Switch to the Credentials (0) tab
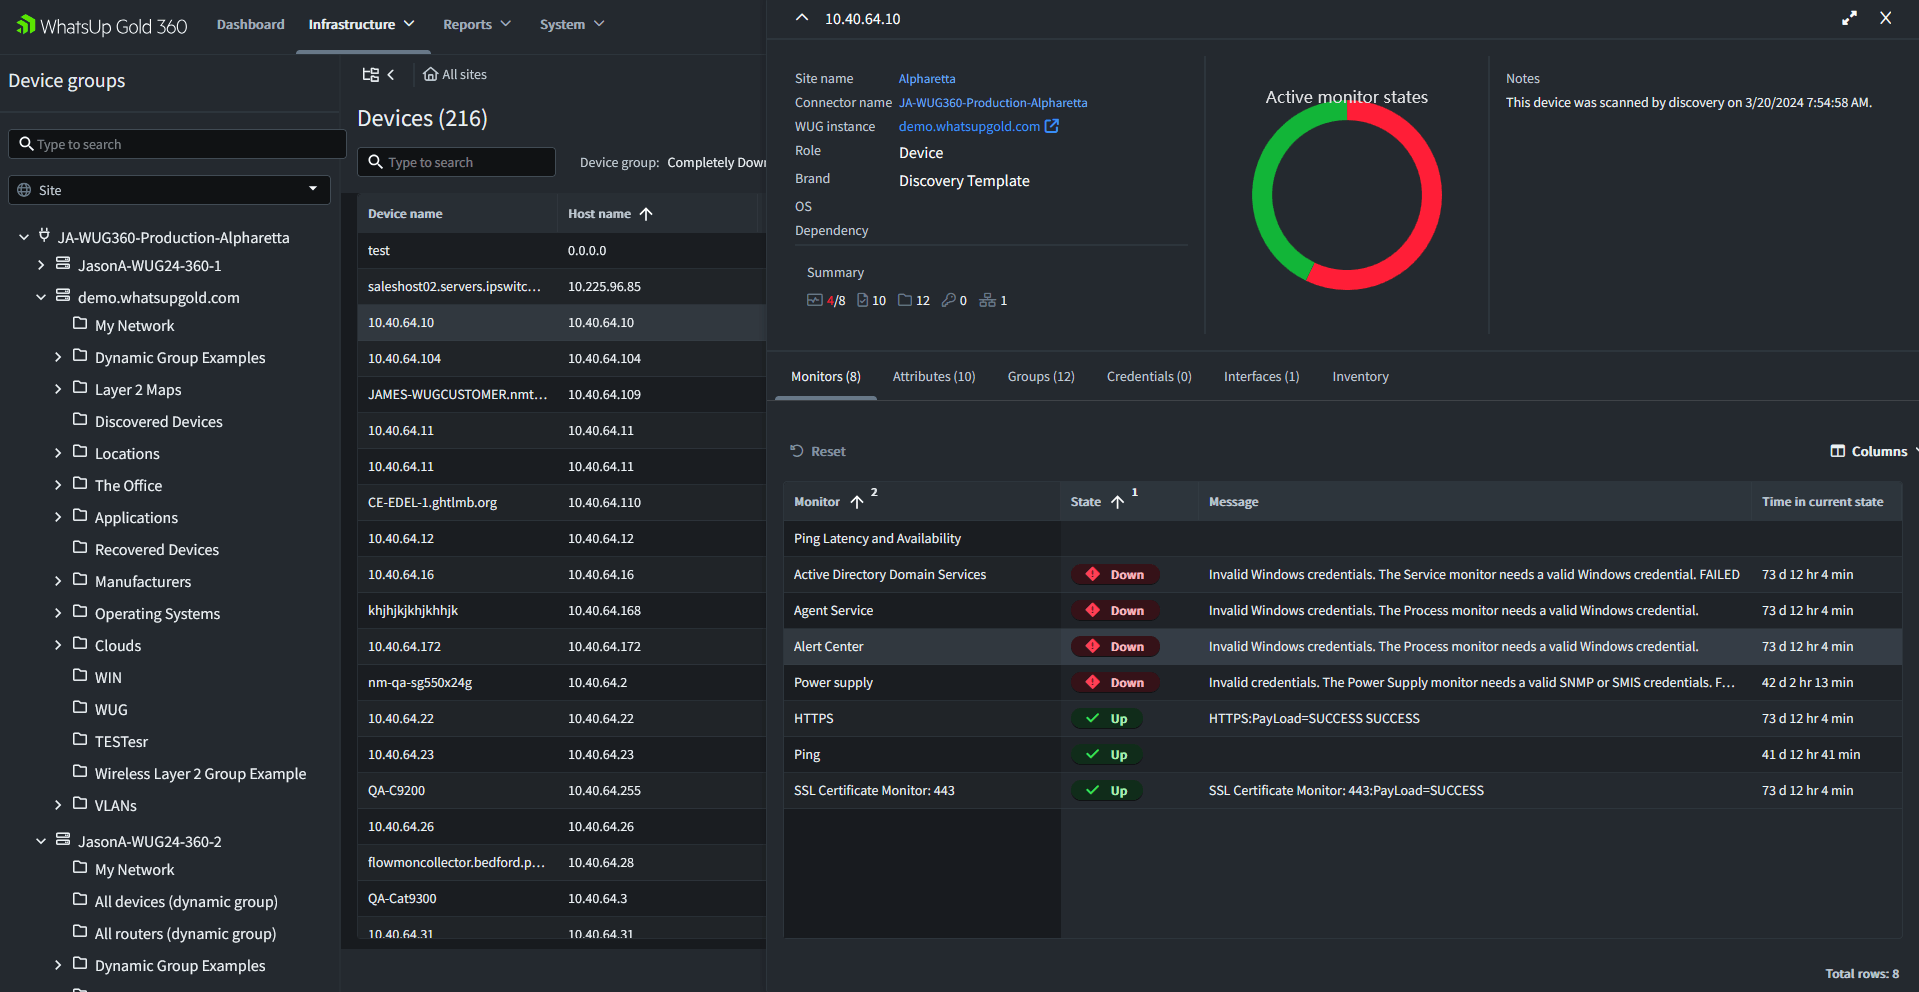The height and width of the screenshot is (992, 1919). pos(1149,377)
